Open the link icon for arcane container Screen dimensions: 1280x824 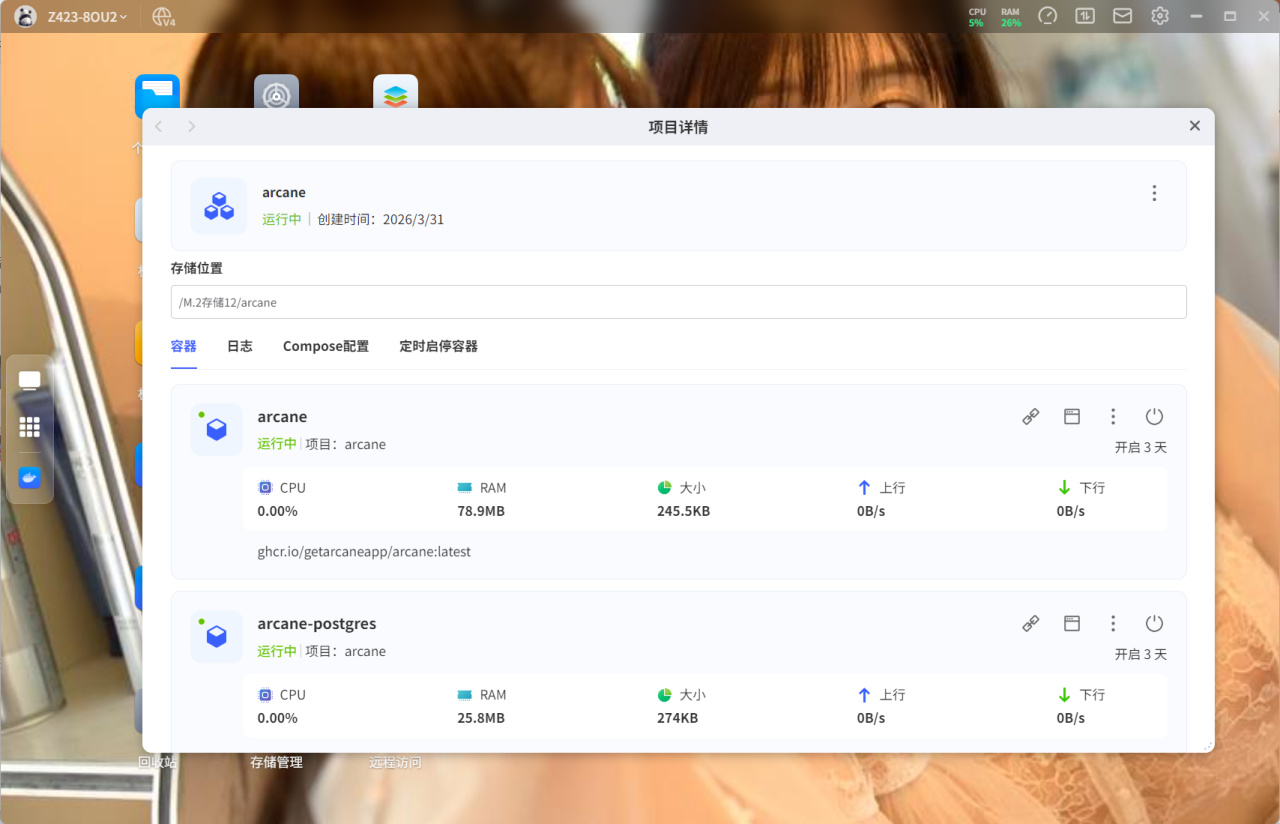[1030, 417]
